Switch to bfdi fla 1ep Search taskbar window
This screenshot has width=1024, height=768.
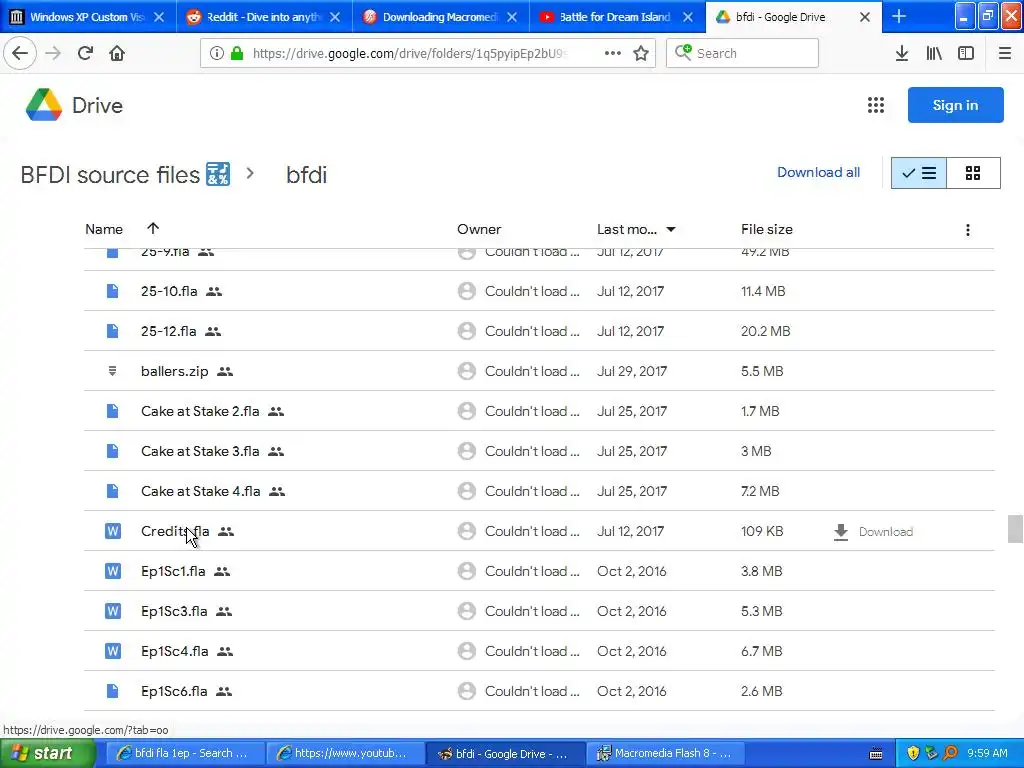[186, 753]
